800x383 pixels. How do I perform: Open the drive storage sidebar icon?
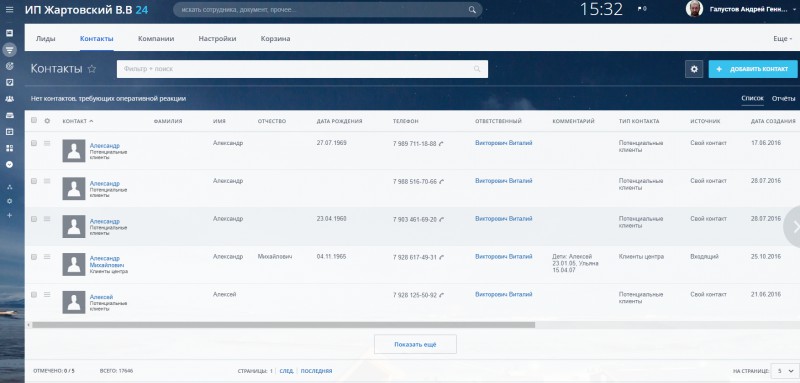pyautogui.click(x=9, y=115)
